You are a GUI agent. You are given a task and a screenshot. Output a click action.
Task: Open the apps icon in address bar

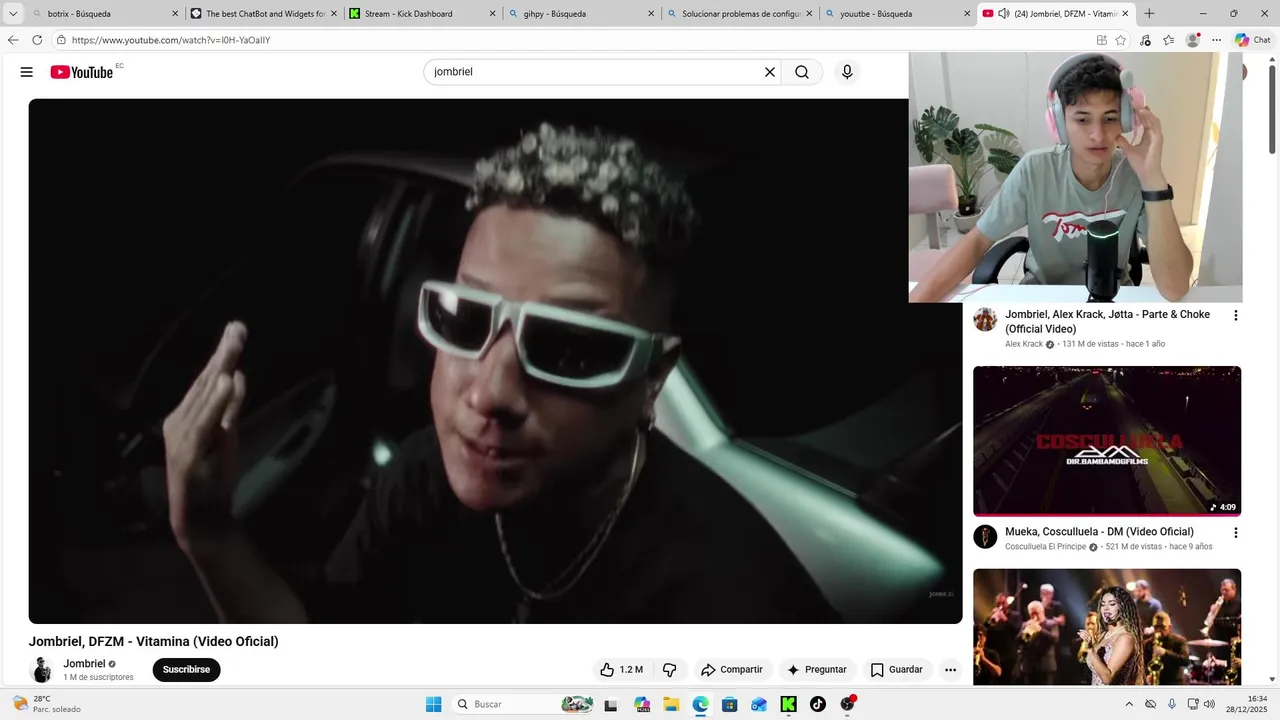1101,40
